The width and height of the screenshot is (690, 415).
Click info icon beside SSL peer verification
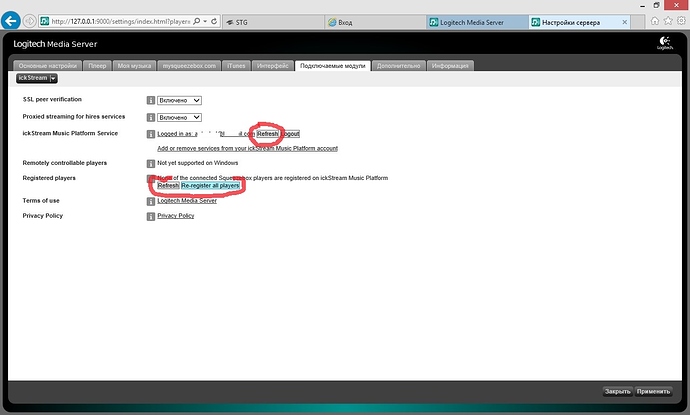pos(150,100)
